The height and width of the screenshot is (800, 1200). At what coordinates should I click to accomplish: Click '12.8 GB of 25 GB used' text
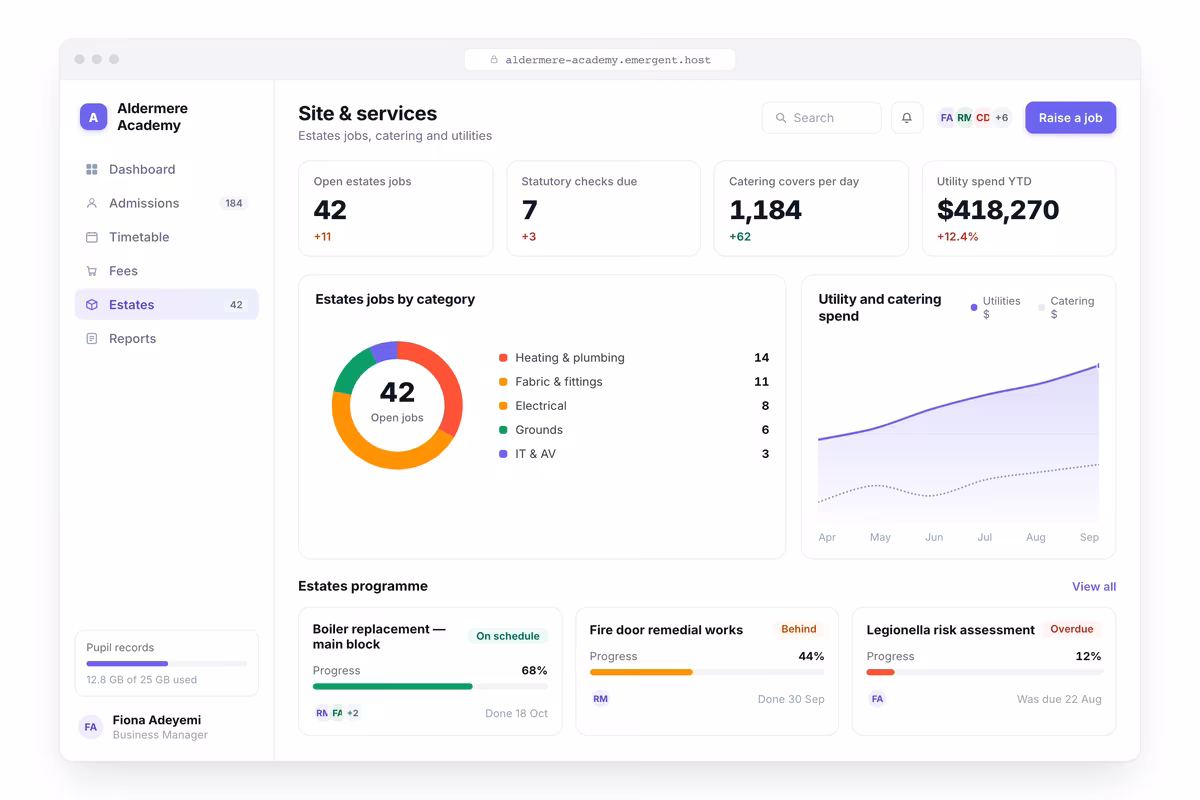coord(142,680)
